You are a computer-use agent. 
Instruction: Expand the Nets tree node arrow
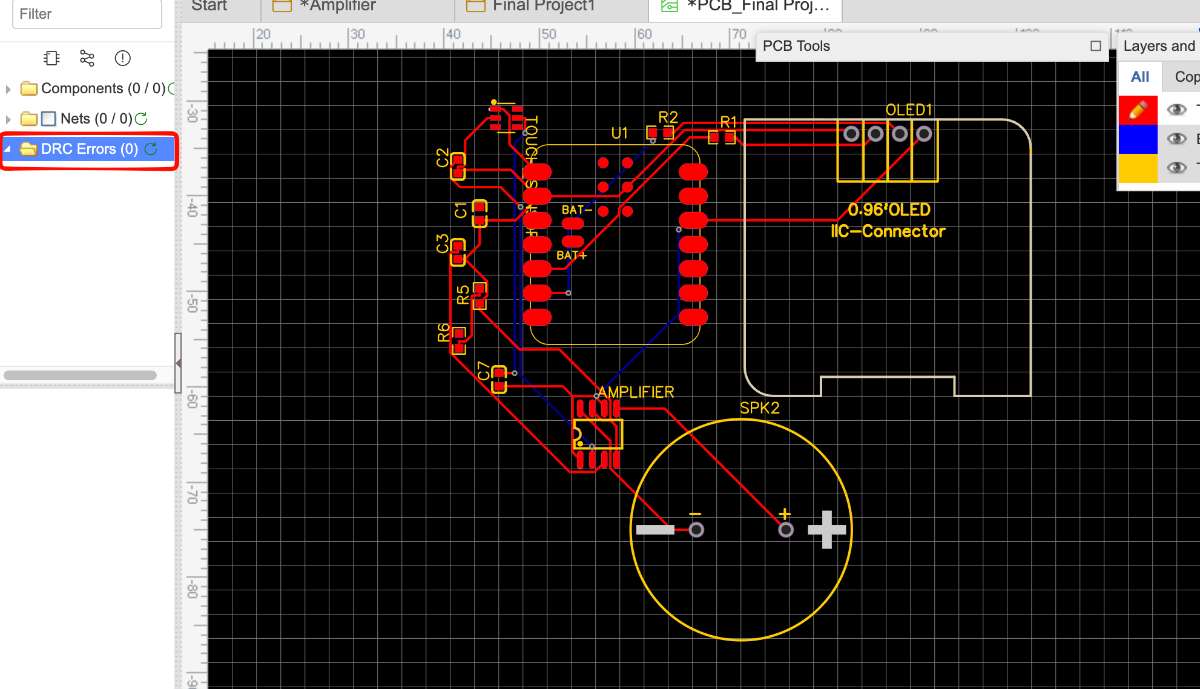(x=9, y=119)
